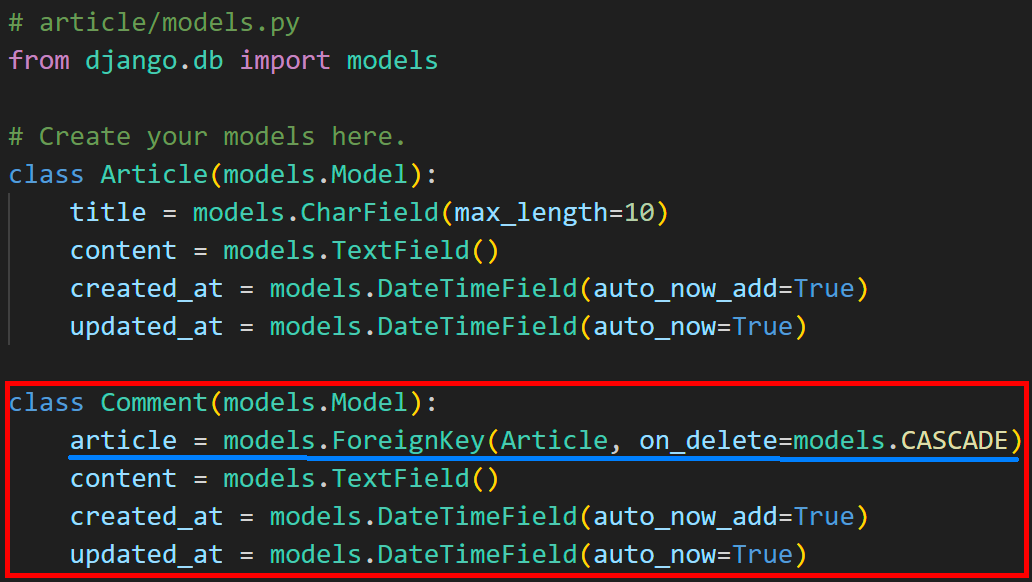
Task: Click 'django.db' in the import statement
Action: point(154,62)
